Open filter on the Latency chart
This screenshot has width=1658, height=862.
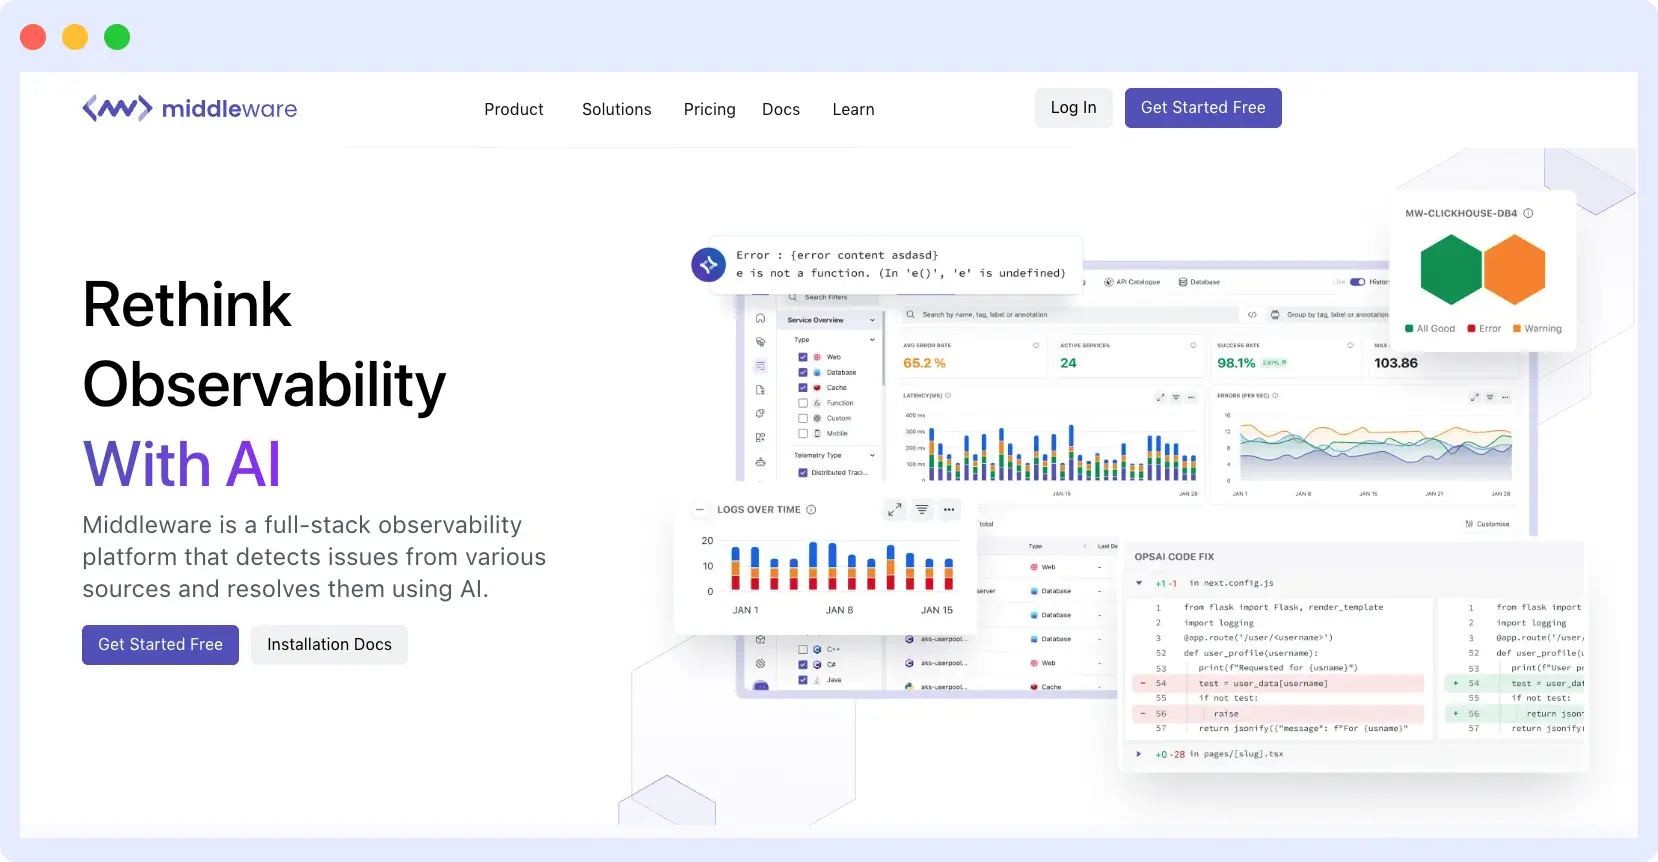point(1176,397)
